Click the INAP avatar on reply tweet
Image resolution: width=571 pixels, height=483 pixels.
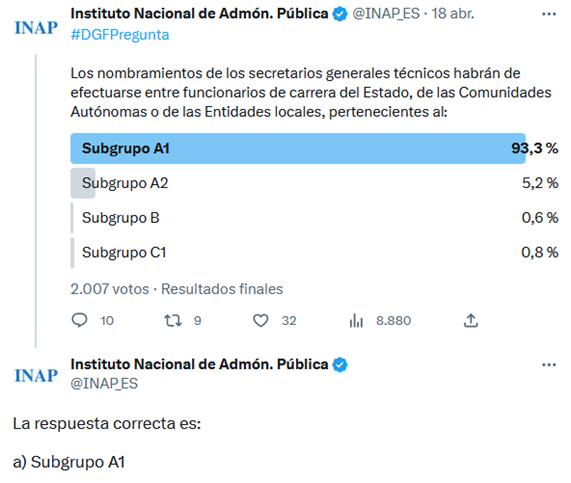point(36,376)
